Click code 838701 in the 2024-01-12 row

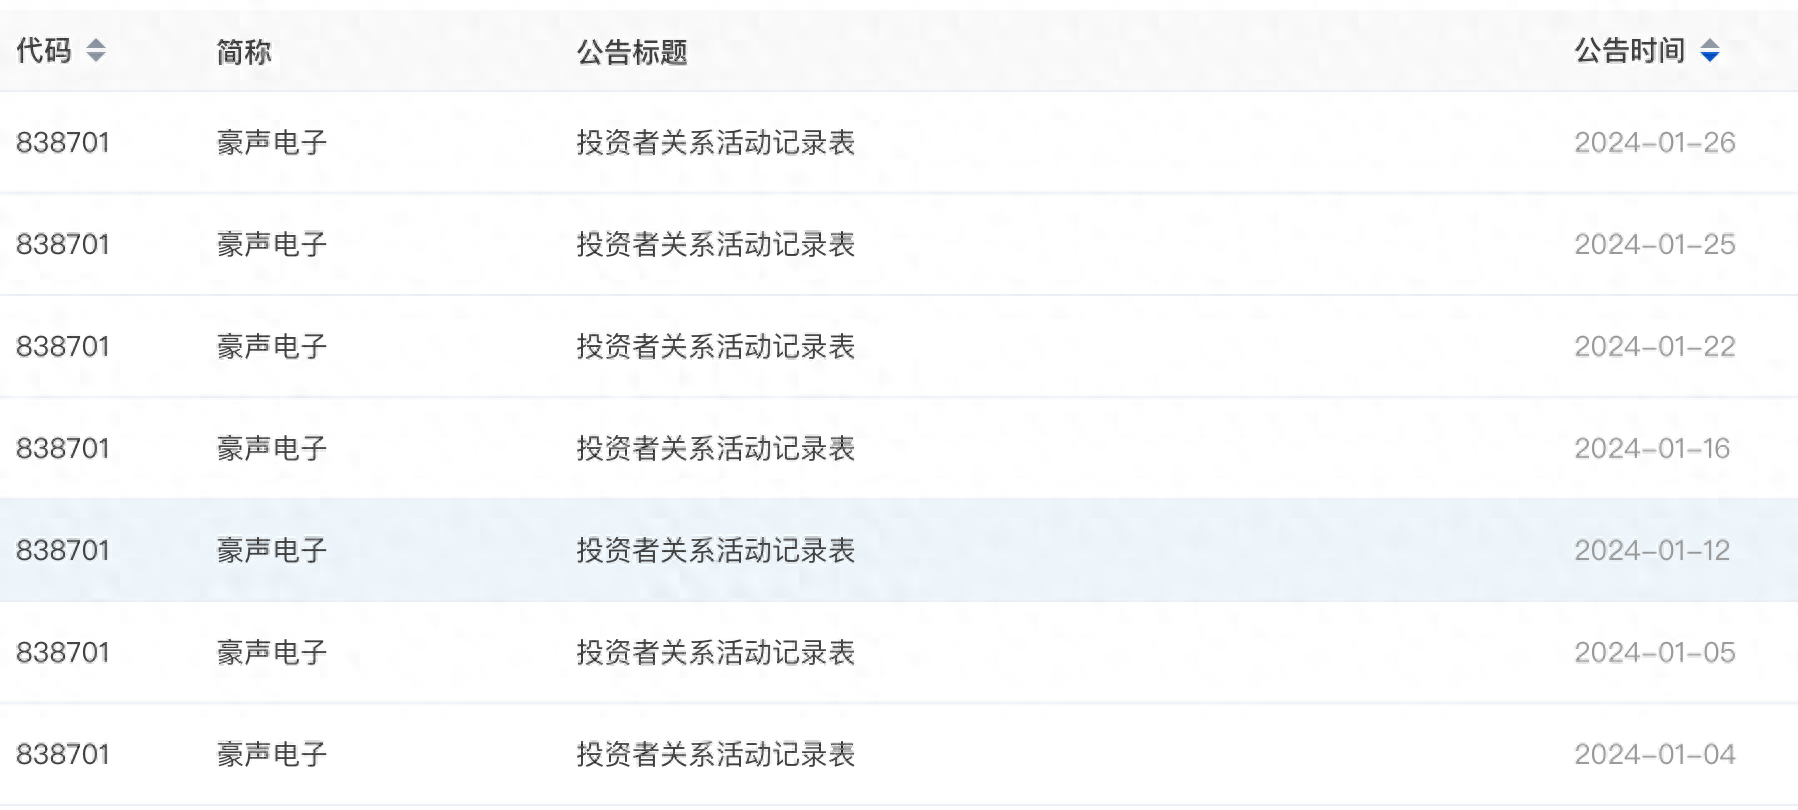pos(63,551)
